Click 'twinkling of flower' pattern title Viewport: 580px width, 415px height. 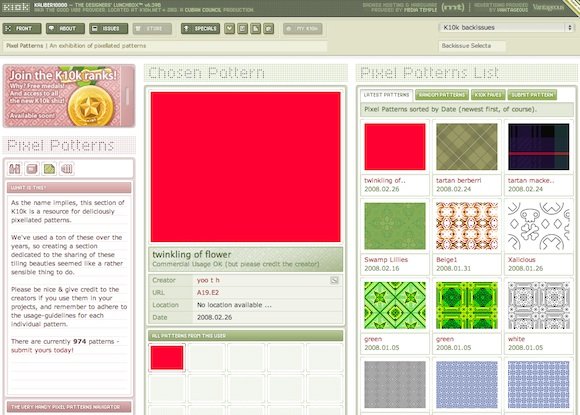192,254
